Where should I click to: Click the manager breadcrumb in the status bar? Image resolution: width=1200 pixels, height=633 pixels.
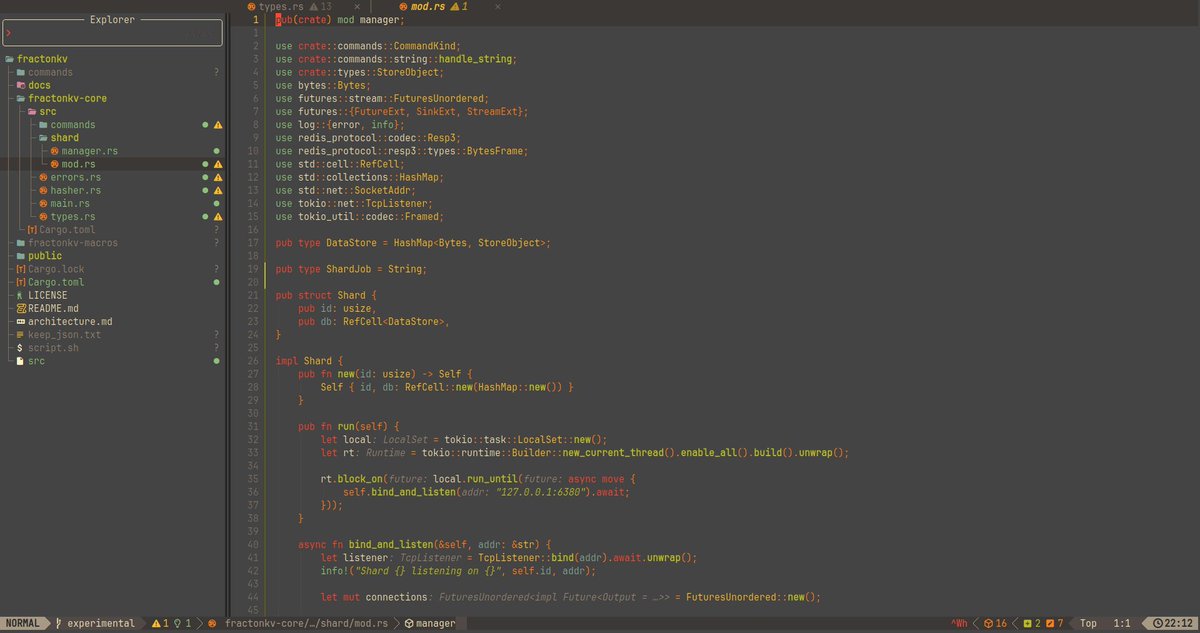(x=436, y=623)
